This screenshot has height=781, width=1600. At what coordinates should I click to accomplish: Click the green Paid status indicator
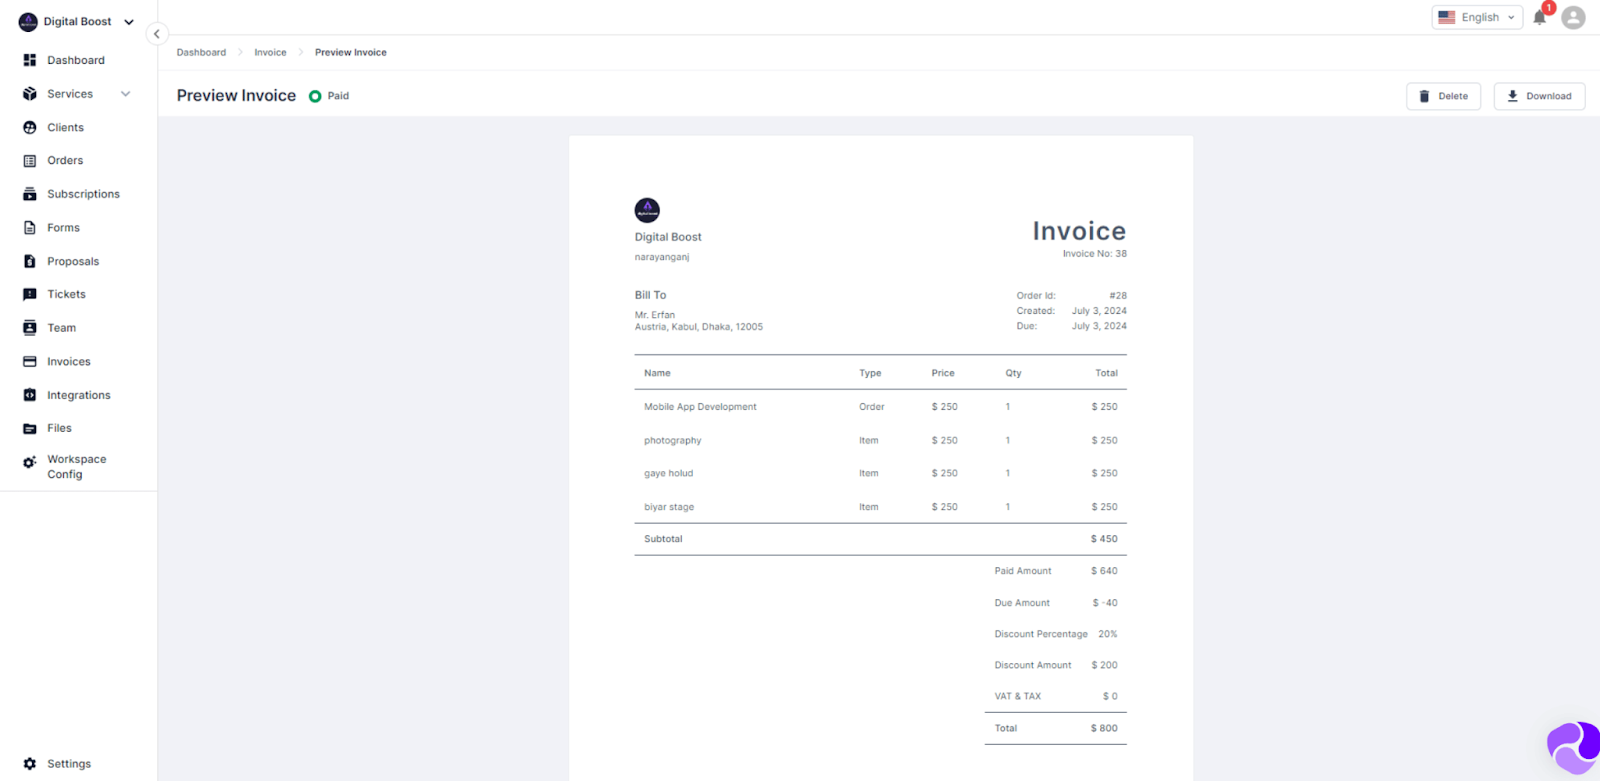coord(315,97)
